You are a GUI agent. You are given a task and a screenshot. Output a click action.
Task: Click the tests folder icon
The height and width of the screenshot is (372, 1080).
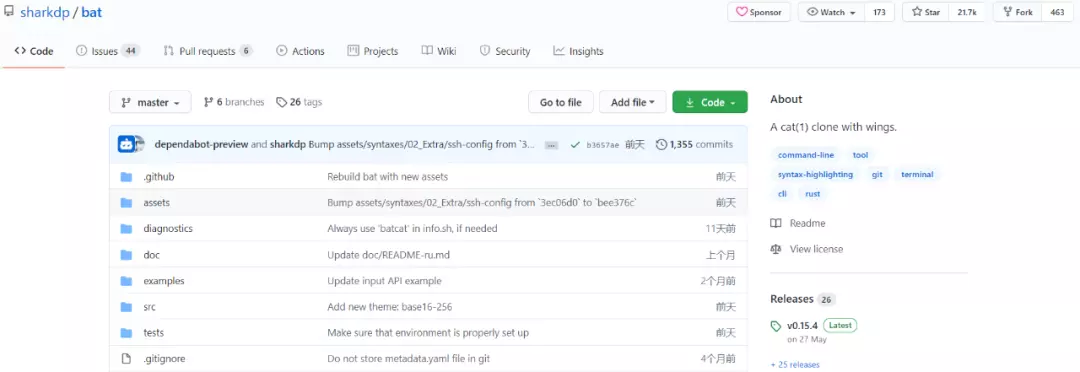126,333
